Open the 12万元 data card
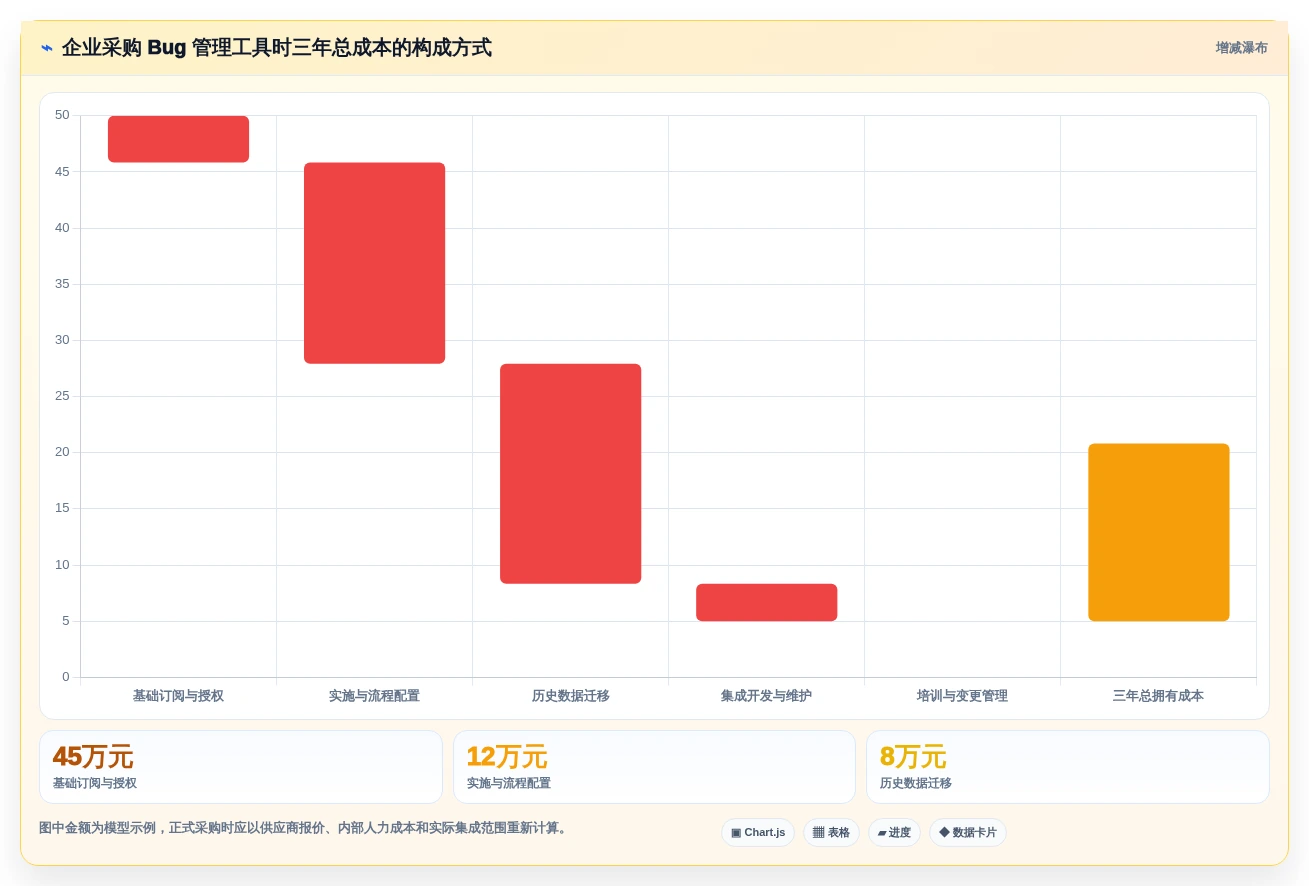Image resolution: width=1309 pixels, height=886 pixels. click(x=654, y=767)
